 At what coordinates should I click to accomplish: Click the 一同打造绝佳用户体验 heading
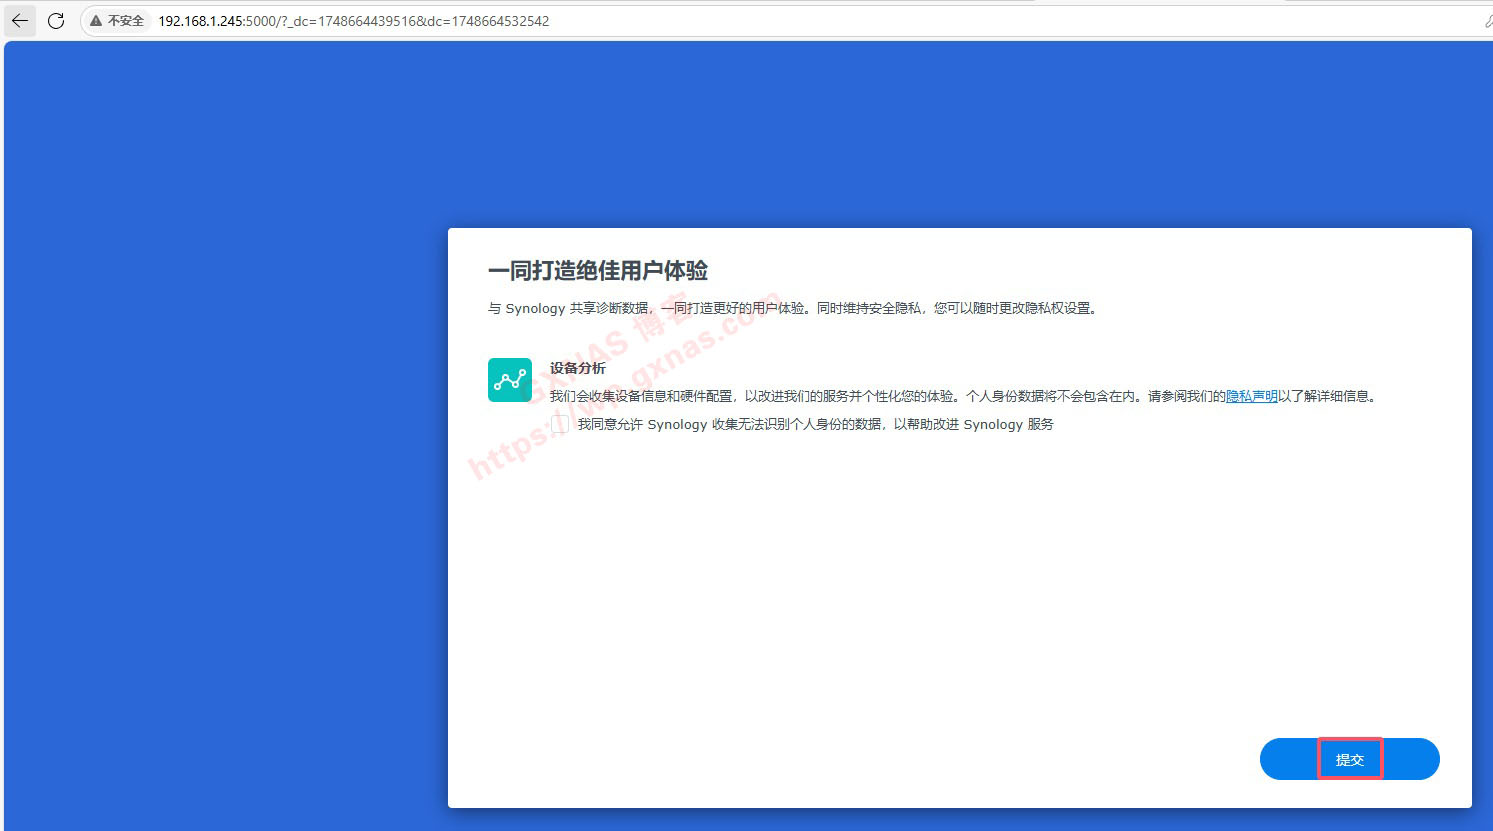[x=598, y=271]
